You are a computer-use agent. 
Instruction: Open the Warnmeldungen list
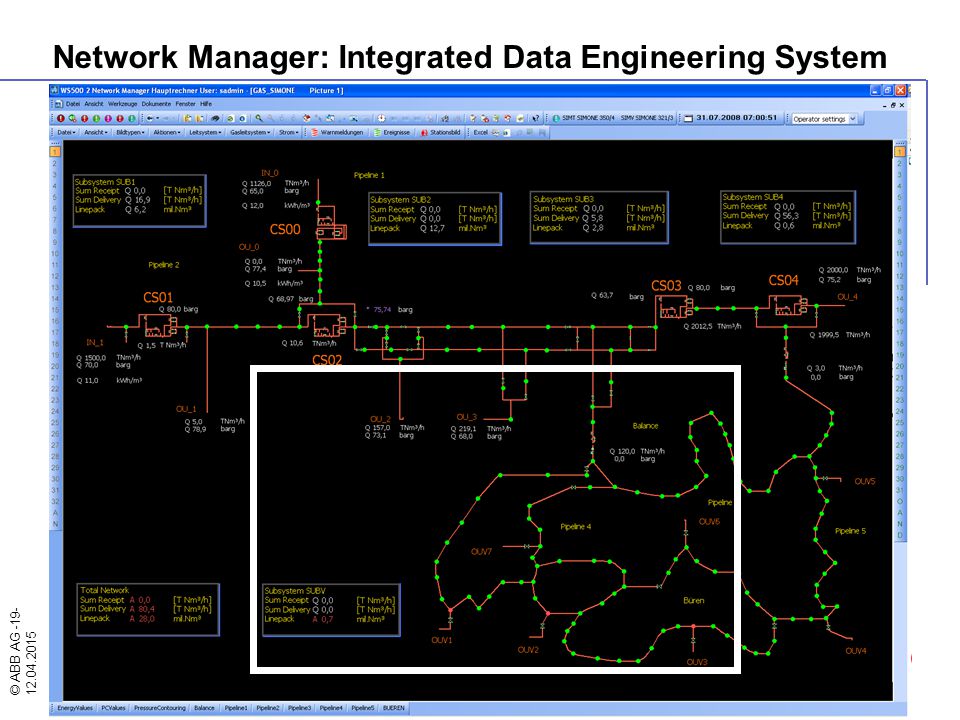[337, 132]
